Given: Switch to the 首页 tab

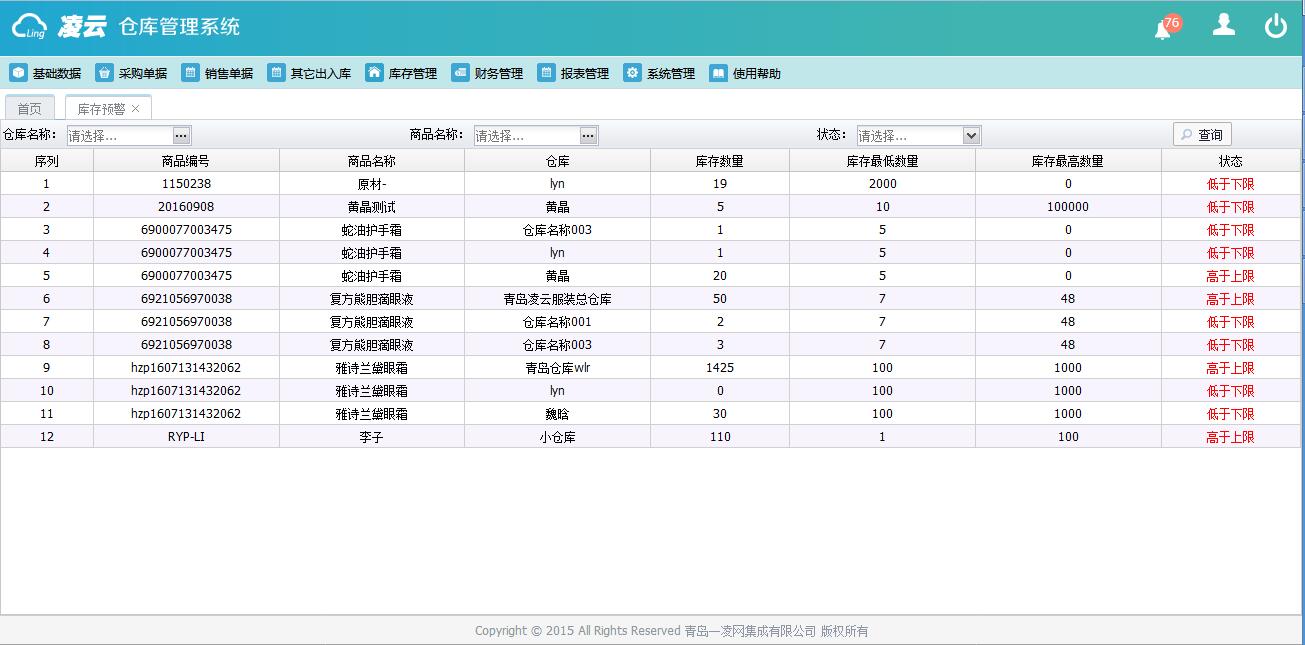Looking at the screenshot, I should pos(30,108).
